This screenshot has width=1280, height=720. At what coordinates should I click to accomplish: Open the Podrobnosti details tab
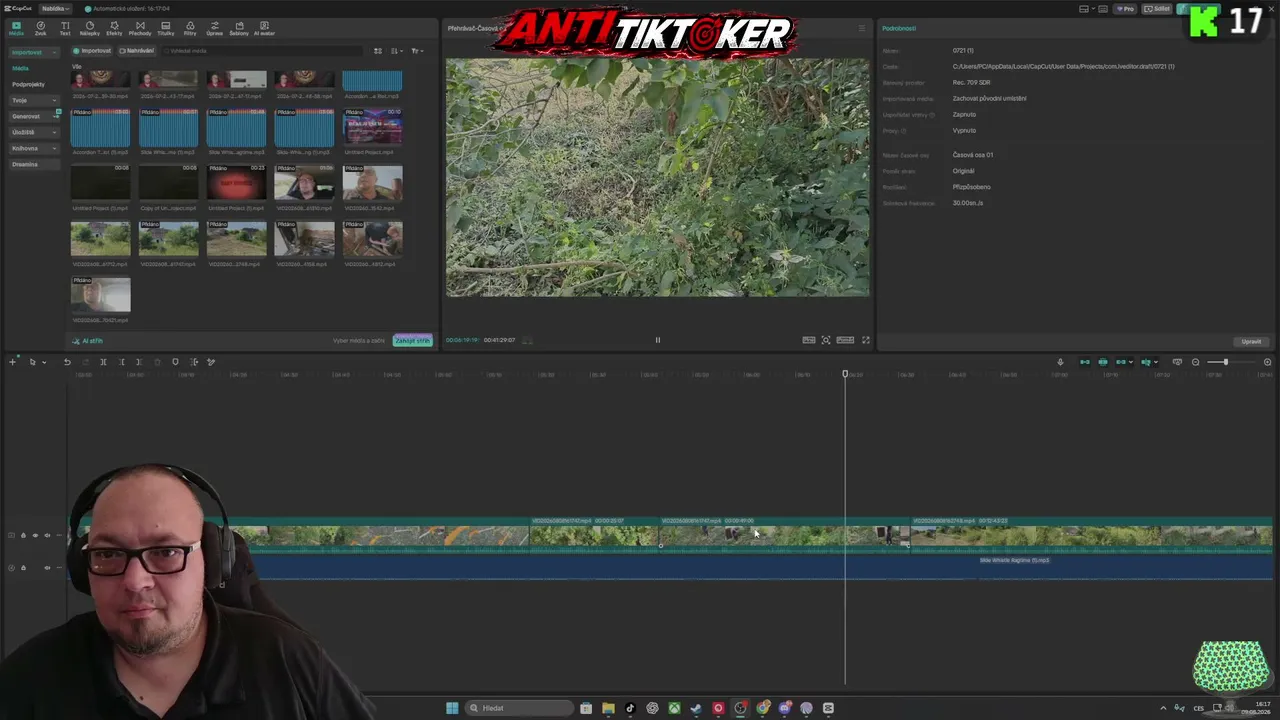[x=899, y=28]
